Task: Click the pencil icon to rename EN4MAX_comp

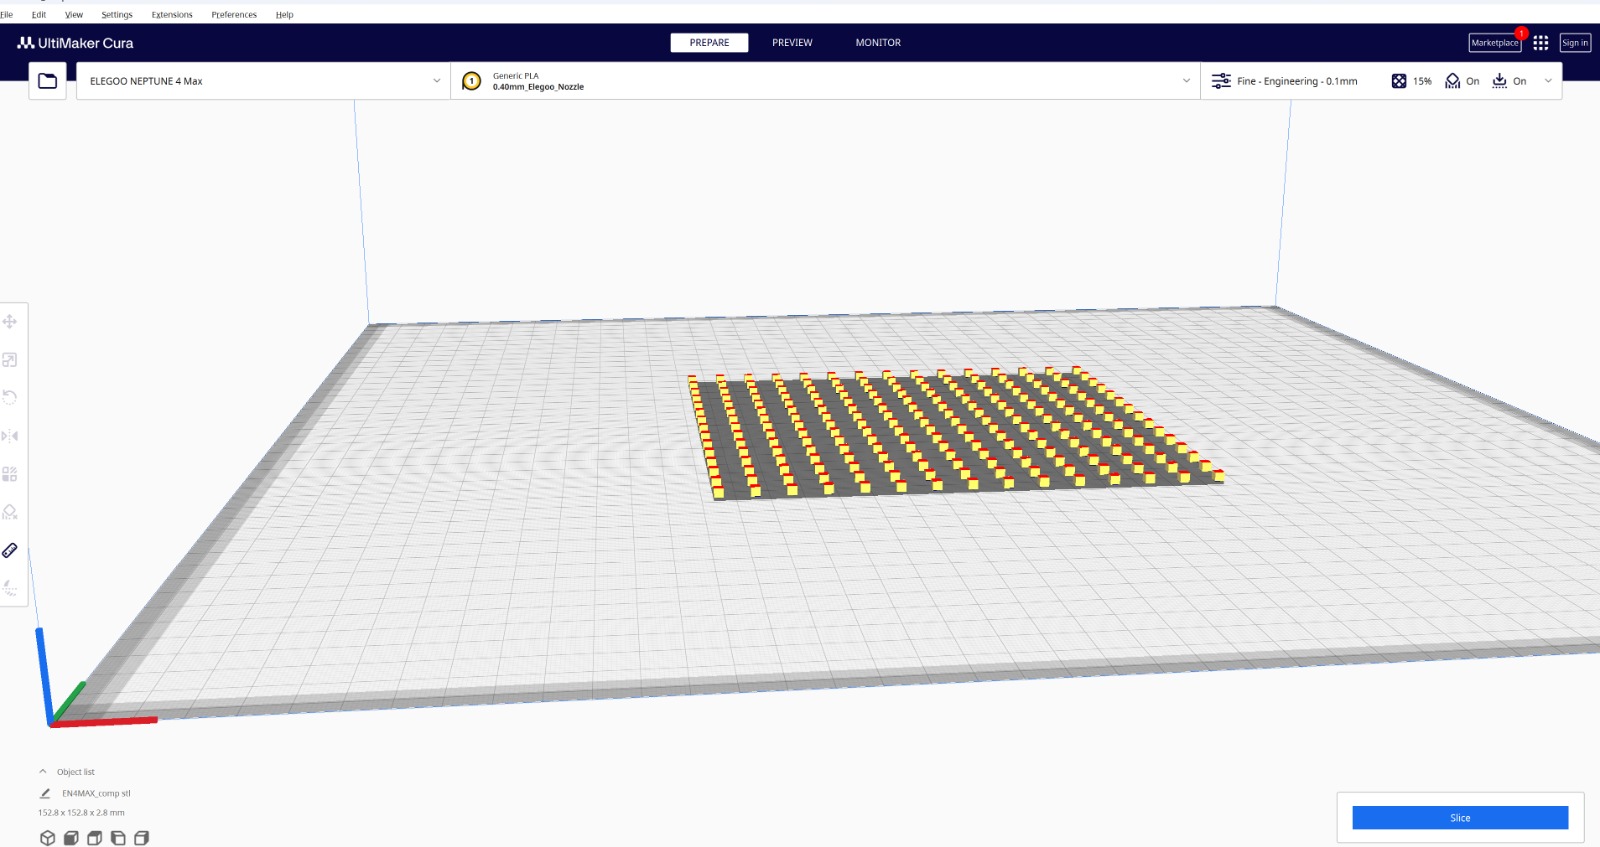Action: pos(45,793)
